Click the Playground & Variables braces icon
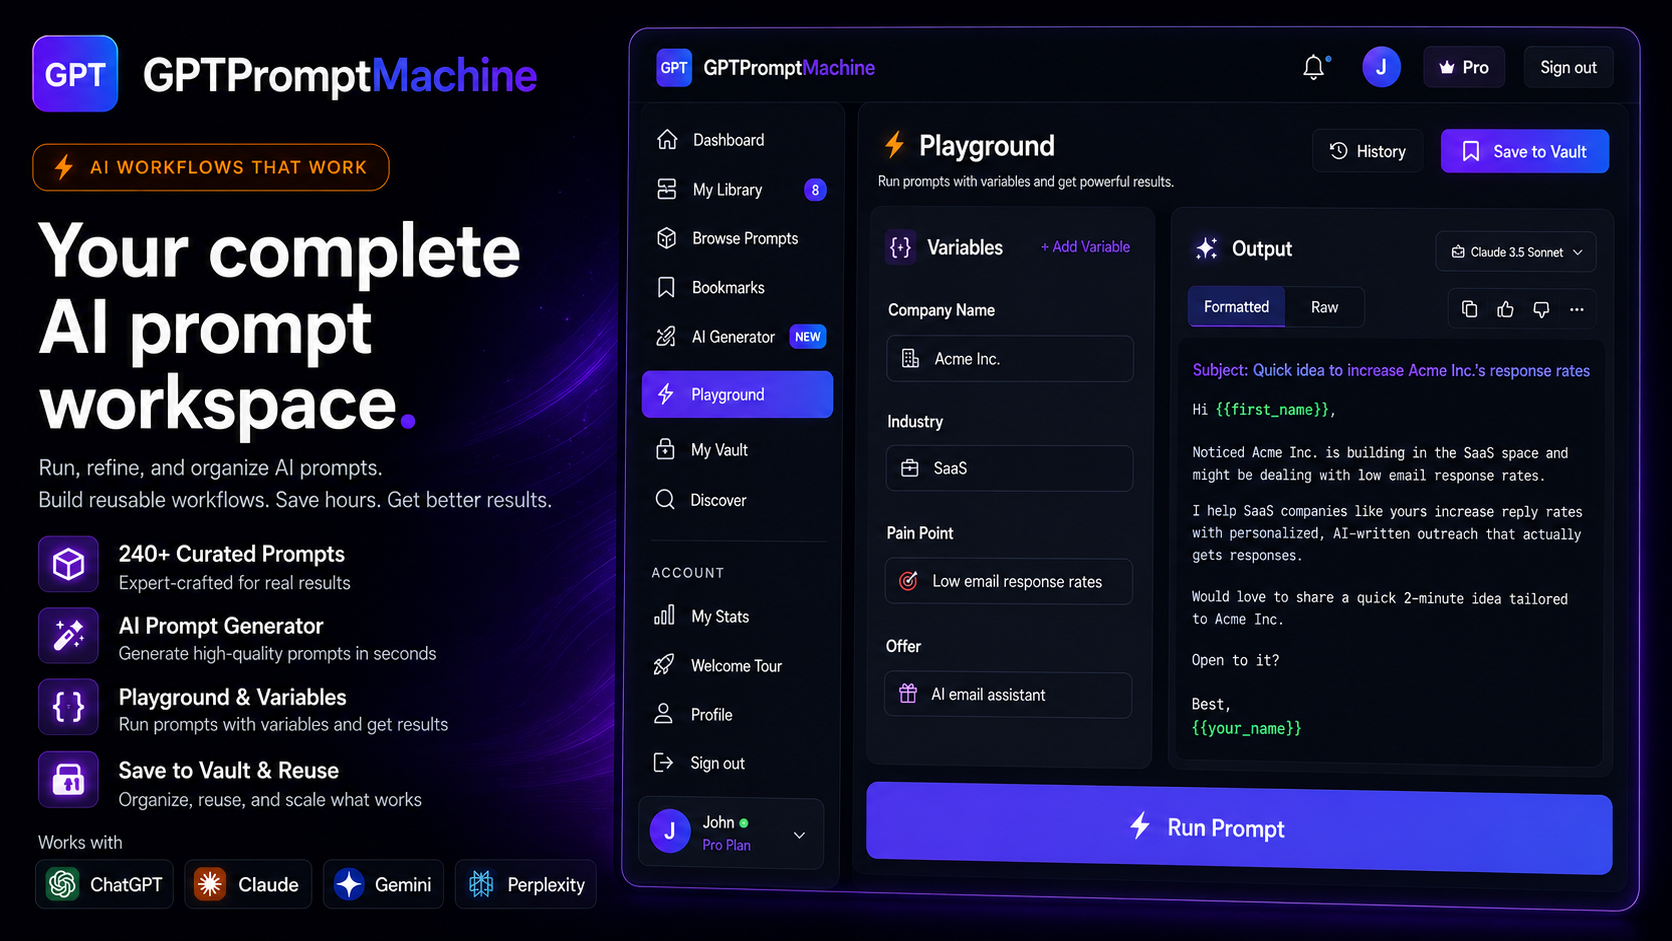This screenshot has height=941, width=1672. coord(68,707)
